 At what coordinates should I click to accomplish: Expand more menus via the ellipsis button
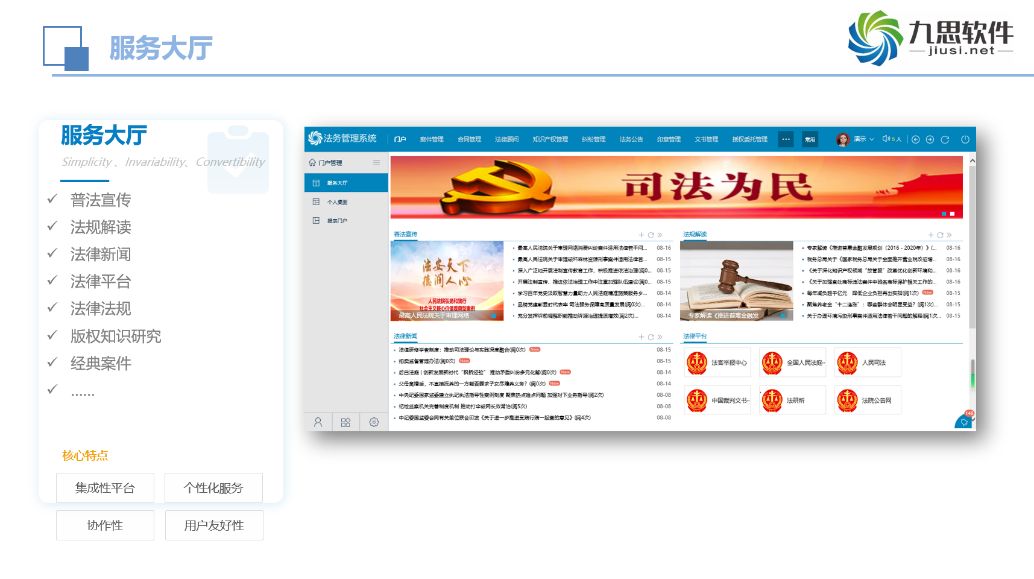pos(786,139)
